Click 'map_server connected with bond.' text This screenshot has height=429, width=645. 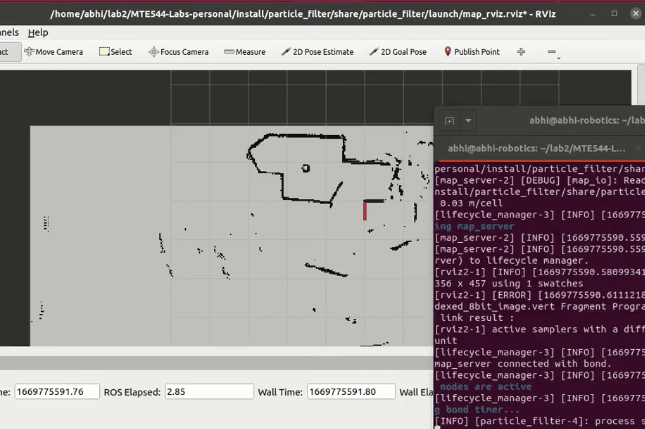coord(523,364)
